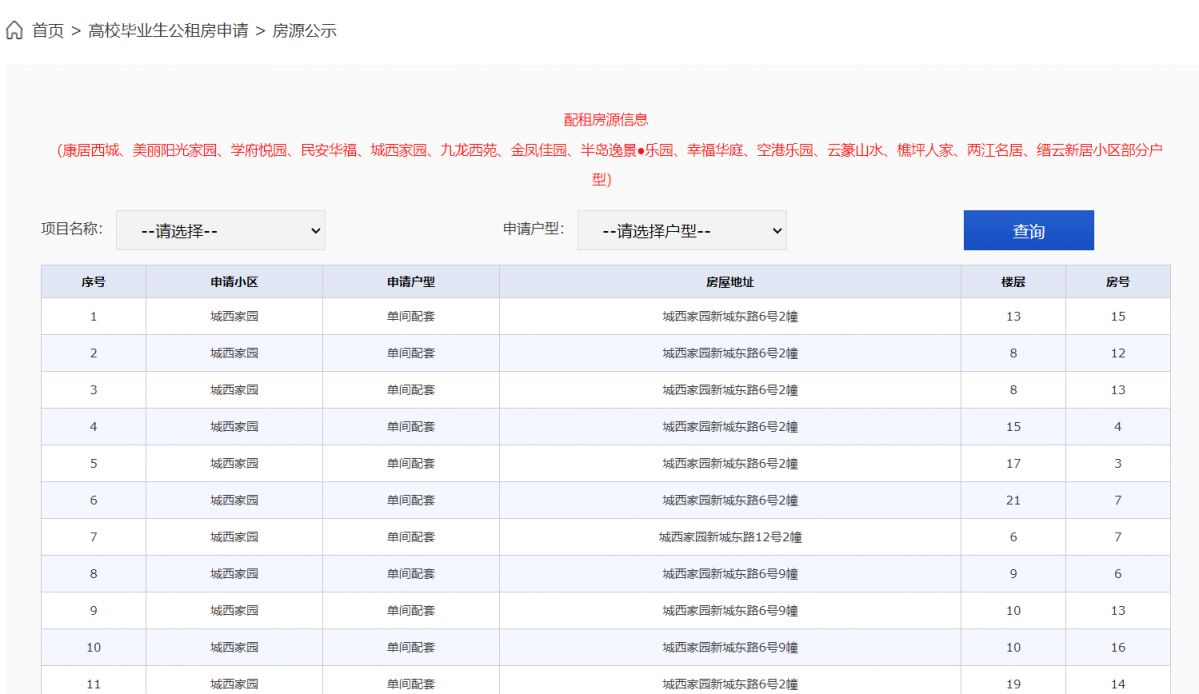Click room number 16 in row 10
1199x694 pixels.
(1118, 647)
